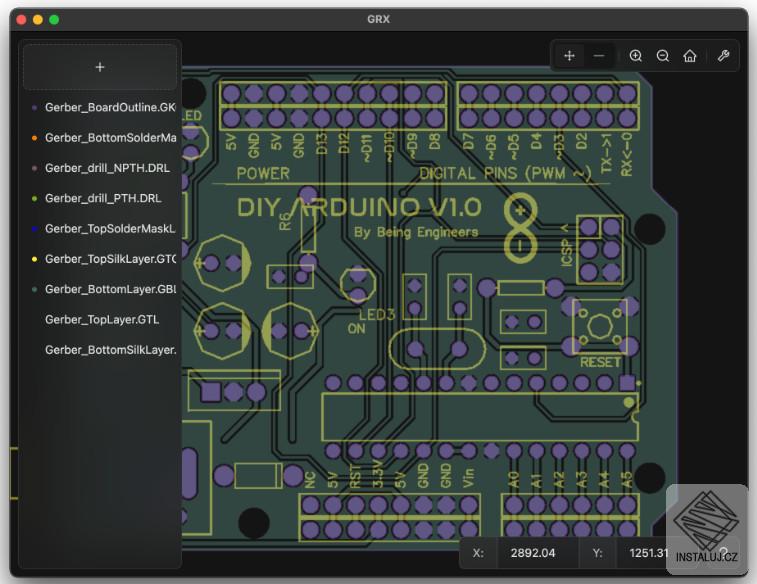Click the LED3 ON label on the board
The width and height of the screenshot is (757, 584).
coord(371,322)
